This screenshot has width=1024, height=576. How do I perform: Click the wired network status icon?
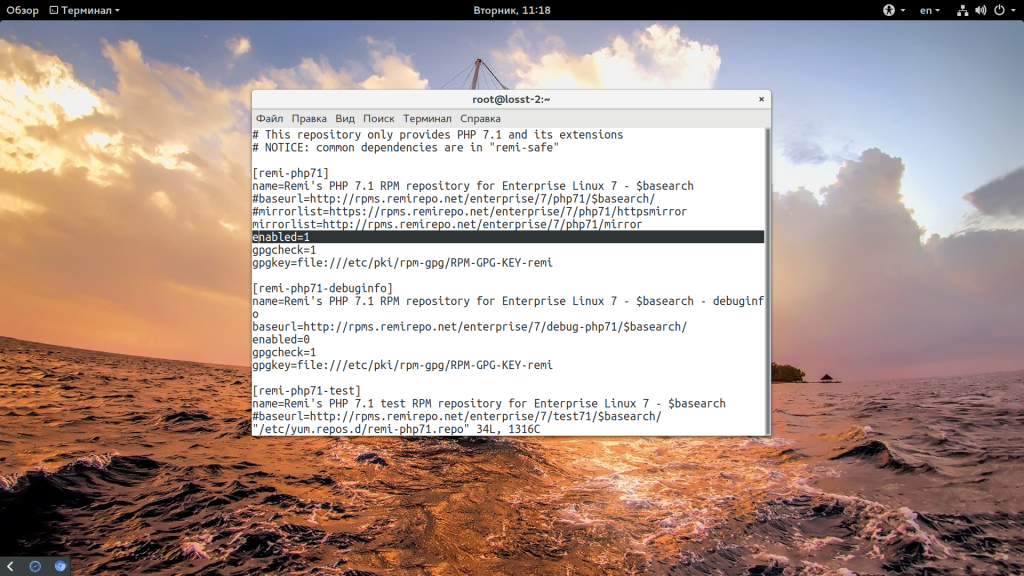pos(962,10)
